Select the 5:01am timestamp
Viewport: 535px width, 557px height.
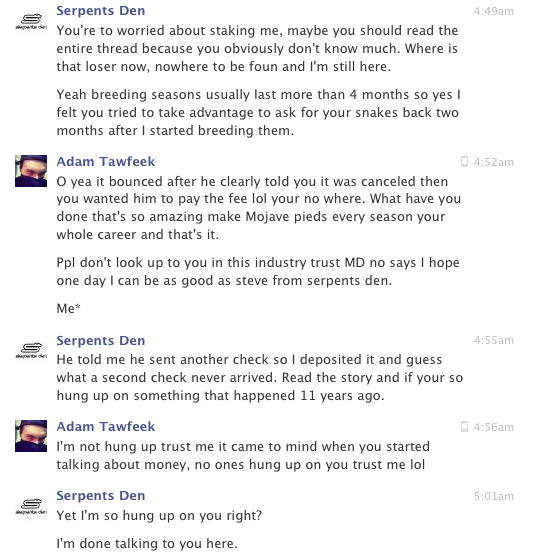tap(494, 496)
